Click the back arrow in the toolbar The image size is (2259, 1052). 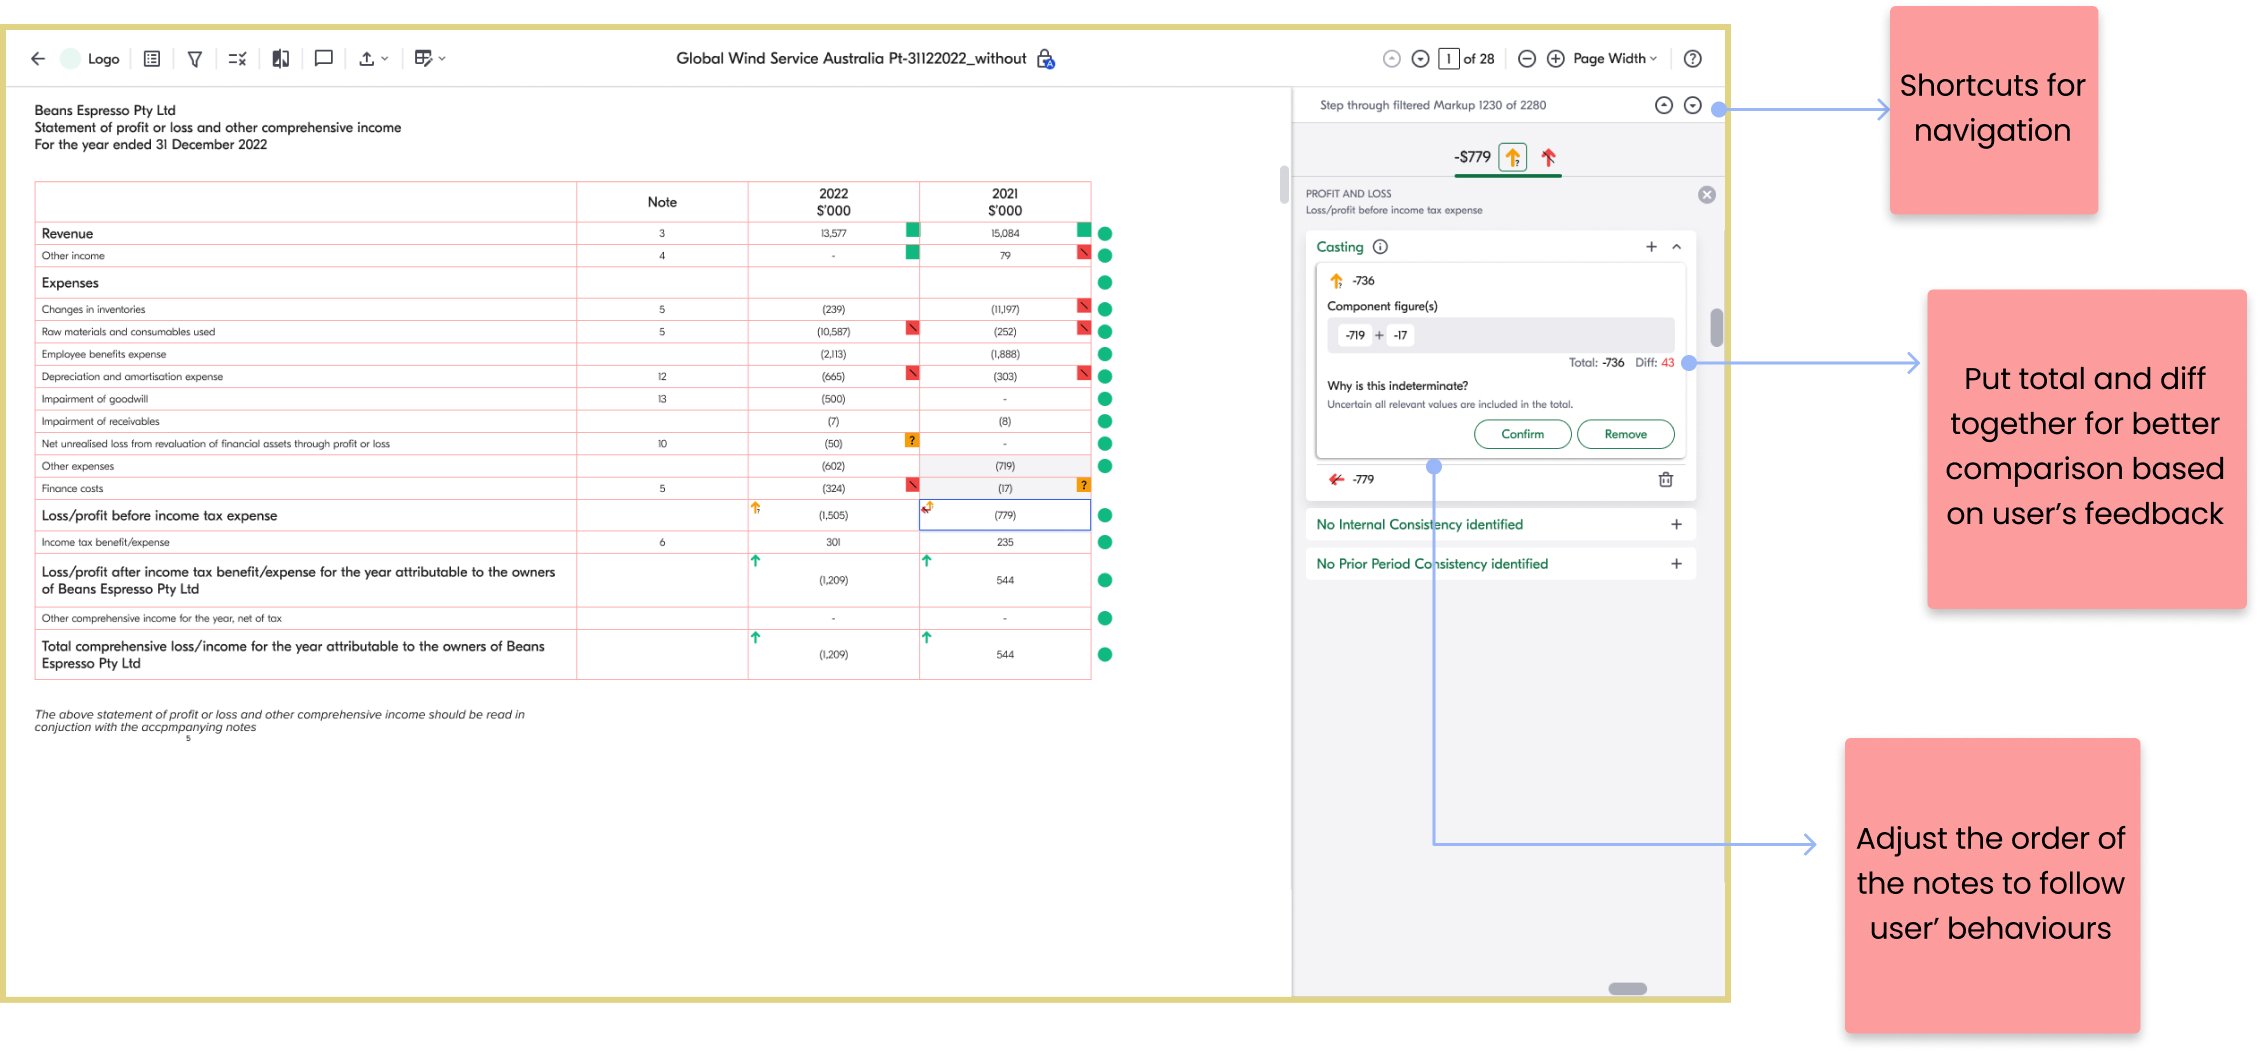(38, 59)
